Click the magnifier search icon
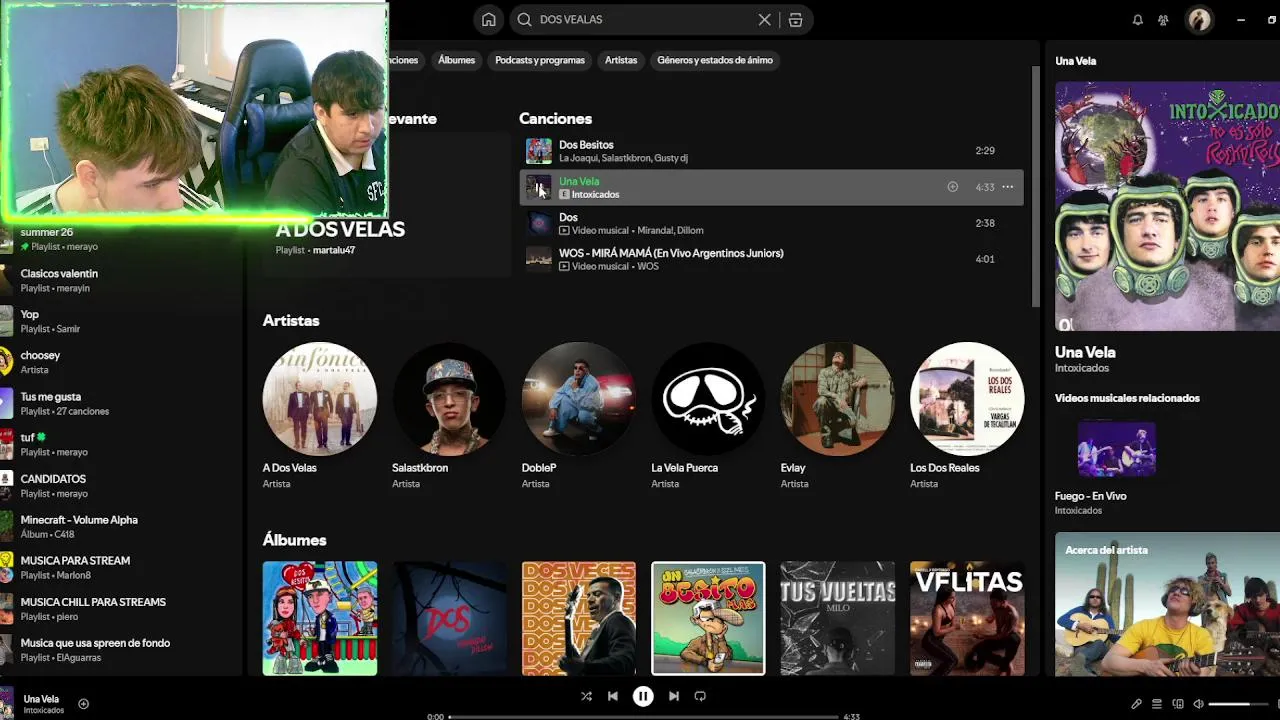The height and width of the screenshot is (720, 1280). point(524,20)
